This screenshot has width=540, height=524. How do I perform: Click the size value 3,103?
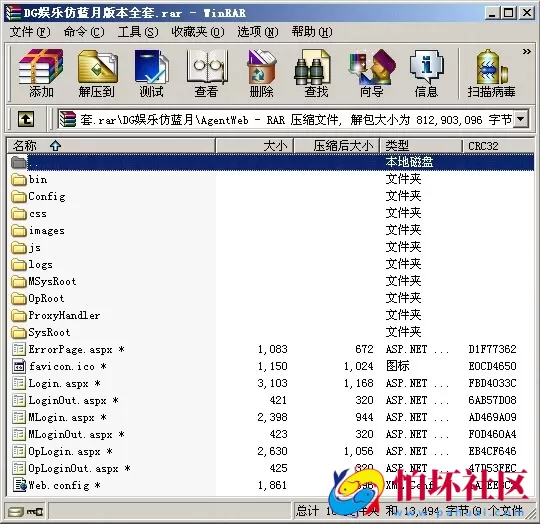coord(272,383)
